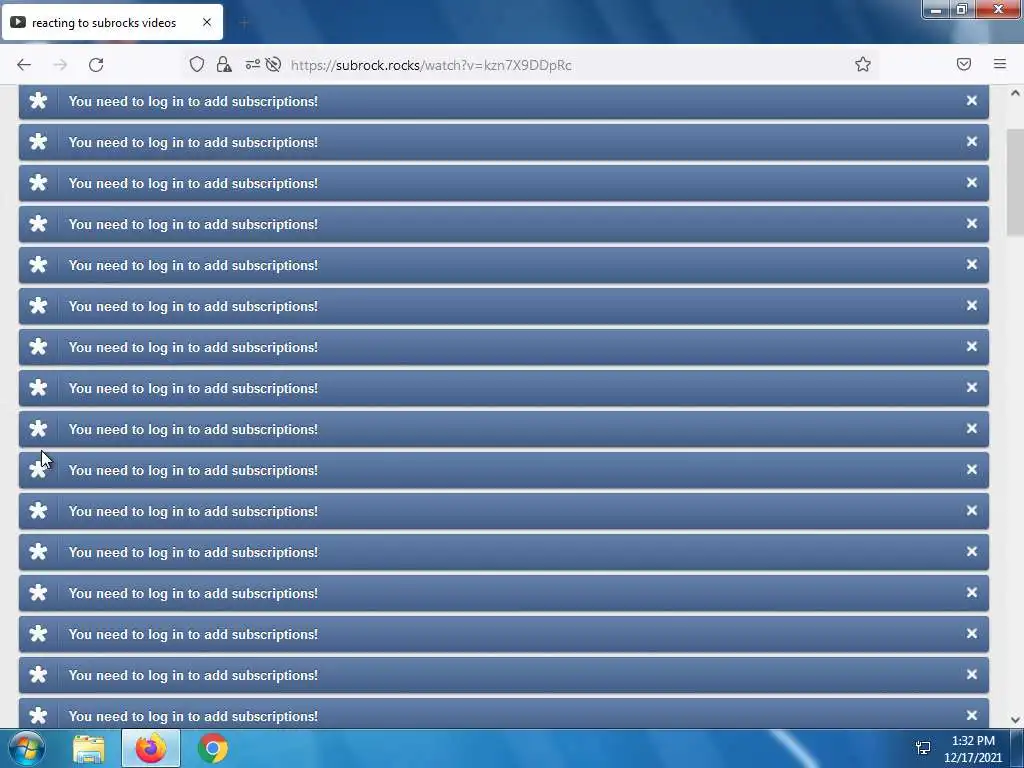Click the page scrollbar down arrow
This screenshot has width=1024, height=768.
[x=1015, y=720]
